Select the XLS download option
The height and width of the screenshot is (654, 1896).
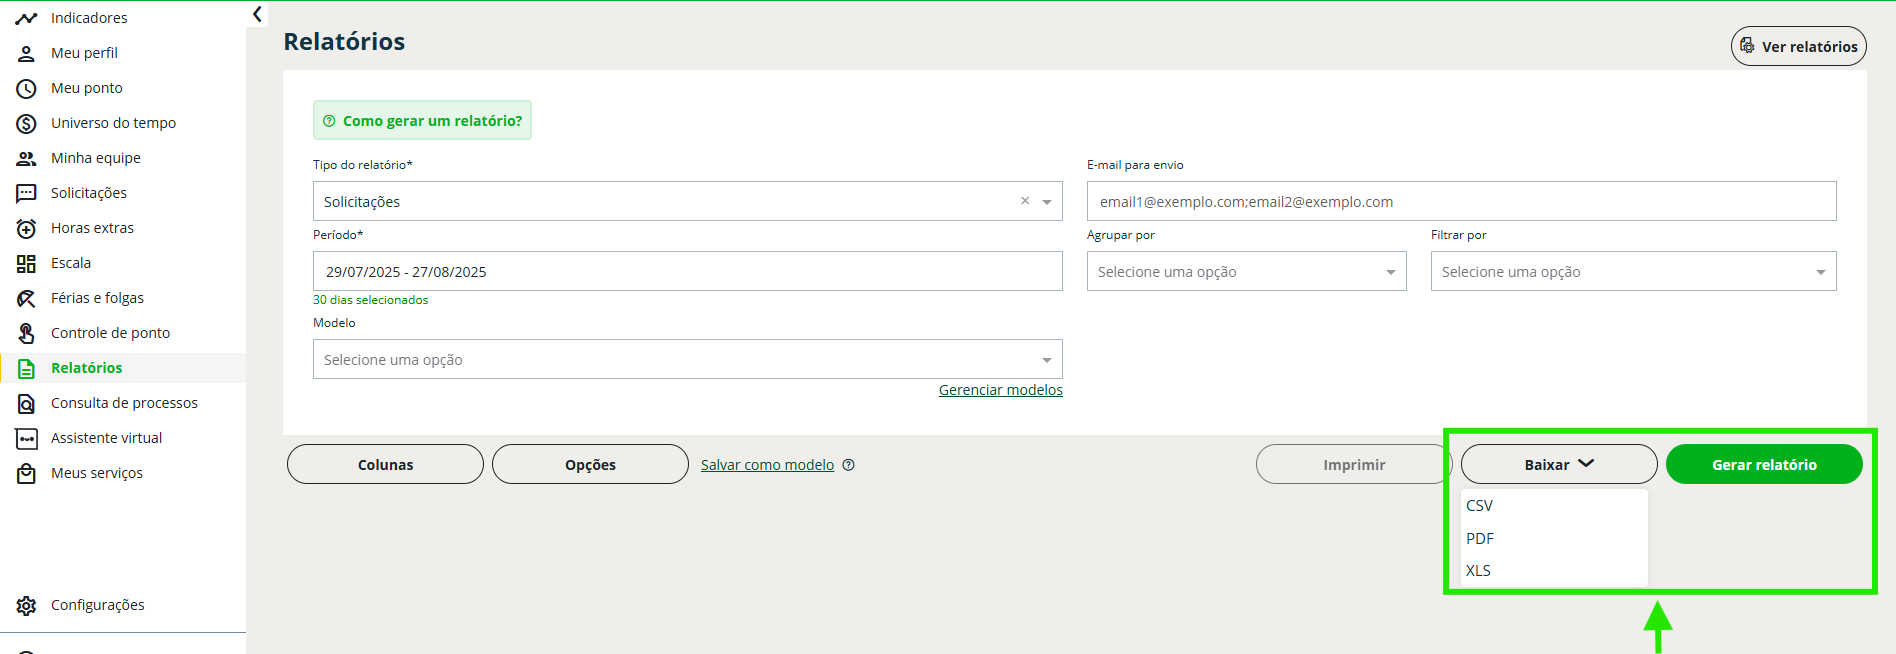point(1478,571)
